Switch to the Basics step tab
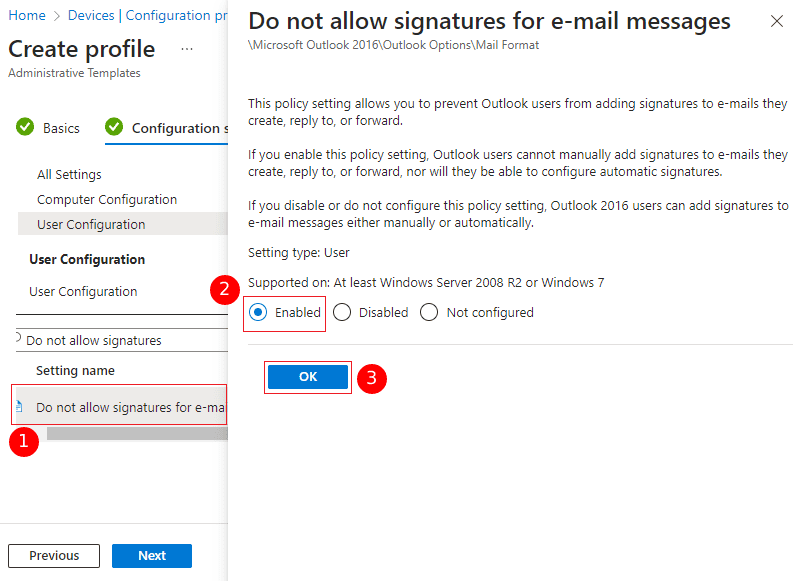Viewport: 803px width, 581px height. 61,128
